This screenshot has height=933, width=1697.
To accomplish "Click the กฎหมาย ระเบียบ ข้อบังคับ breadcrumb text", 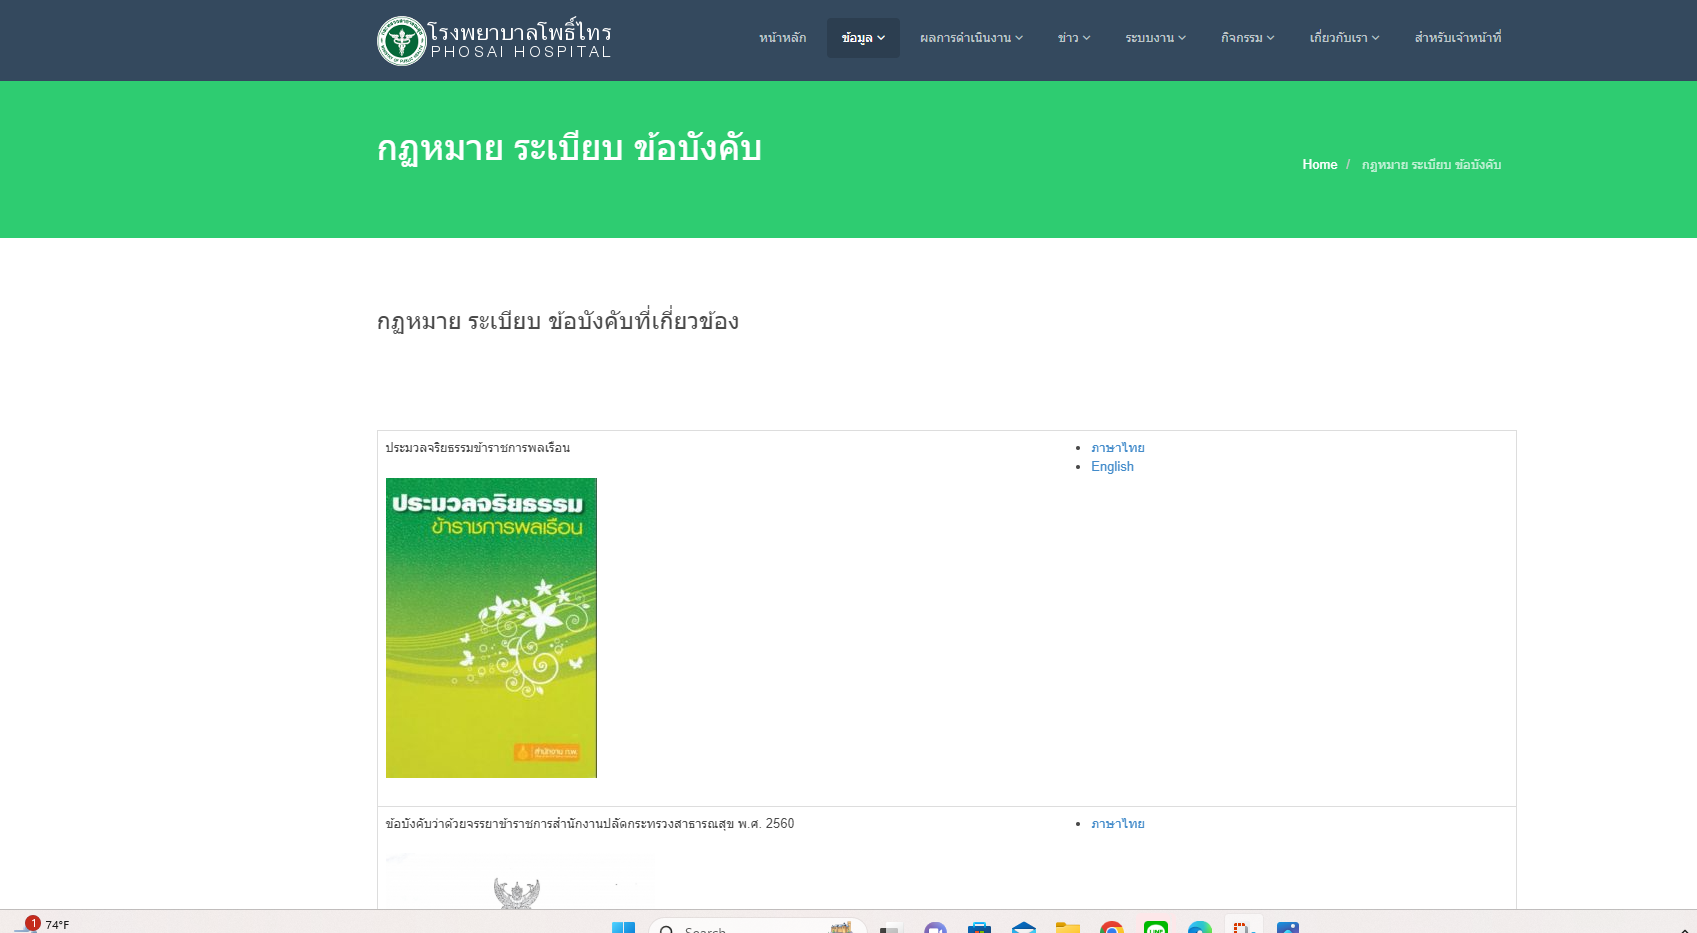I will click(x=1431, y=165).
